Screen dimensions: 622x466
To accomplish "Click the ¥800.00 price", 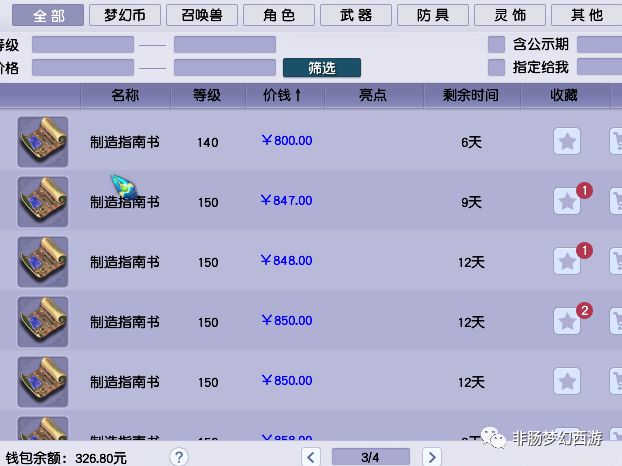I will [286, 140].
